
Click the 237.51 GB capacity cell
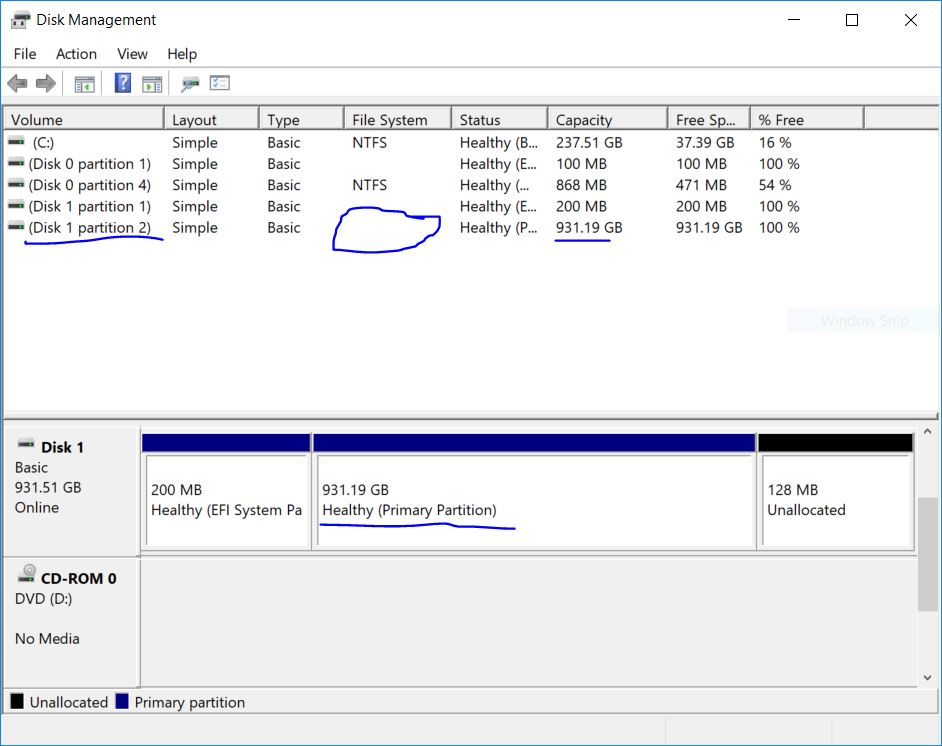589,143
